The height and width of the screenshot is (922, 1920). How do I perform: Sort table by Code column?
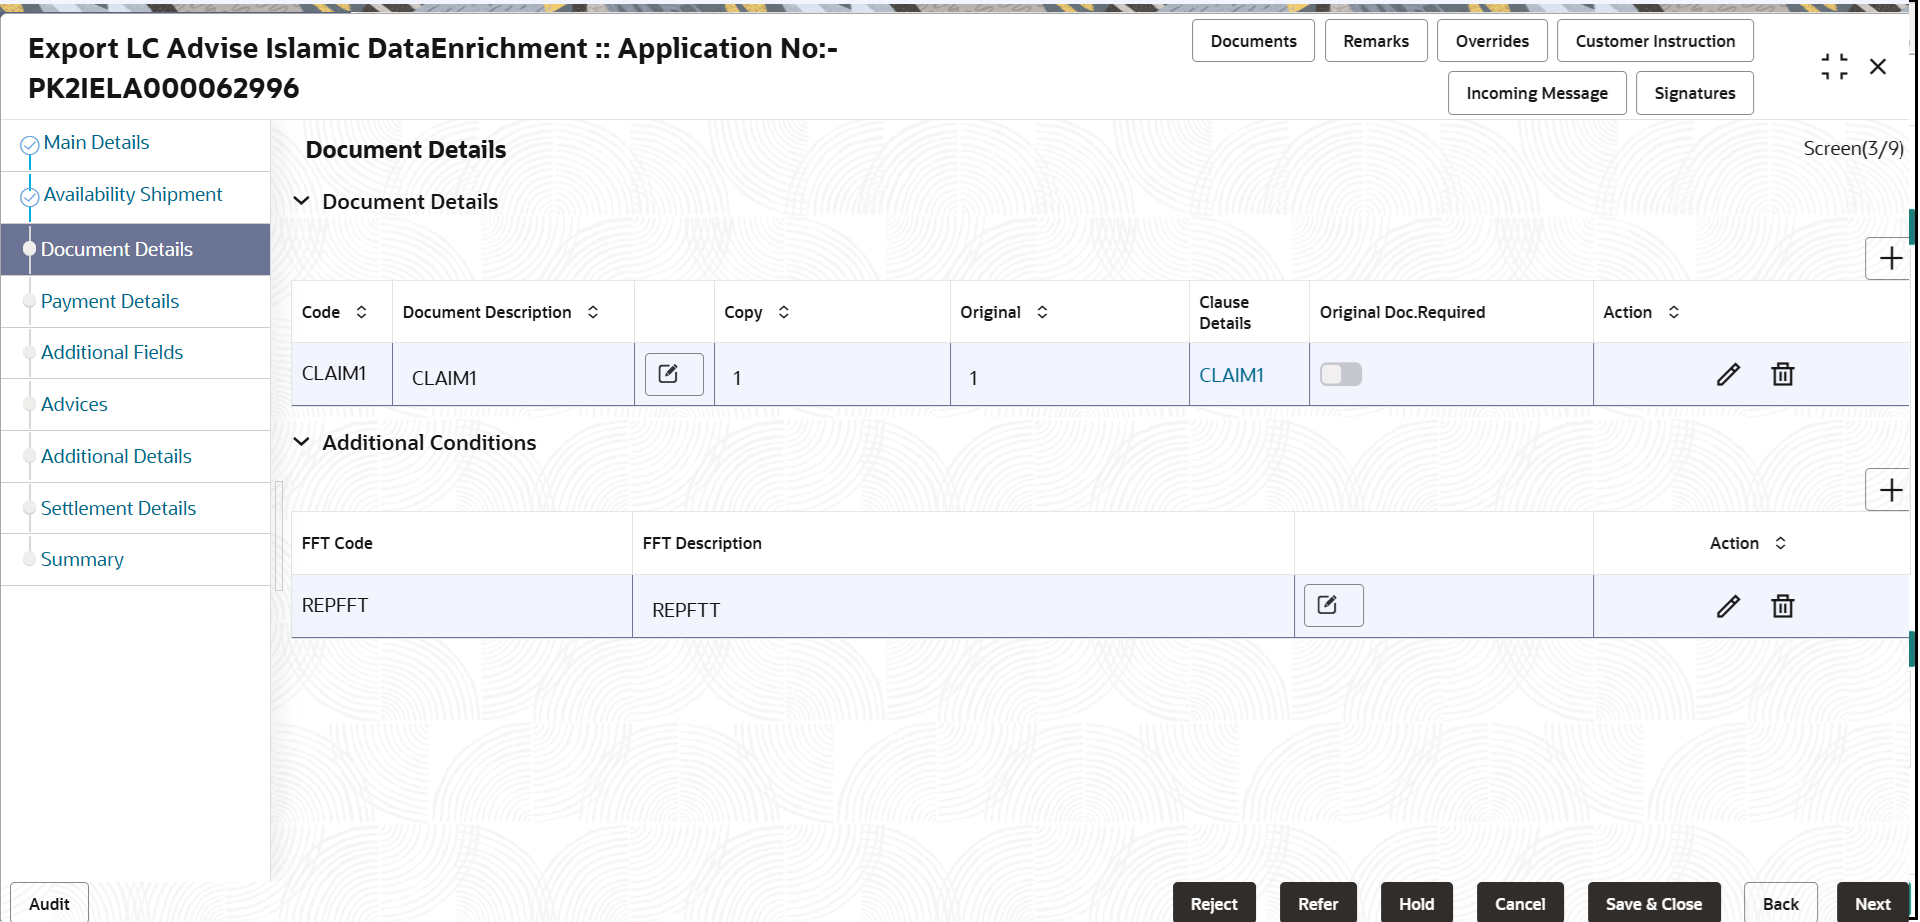(361, 312)
